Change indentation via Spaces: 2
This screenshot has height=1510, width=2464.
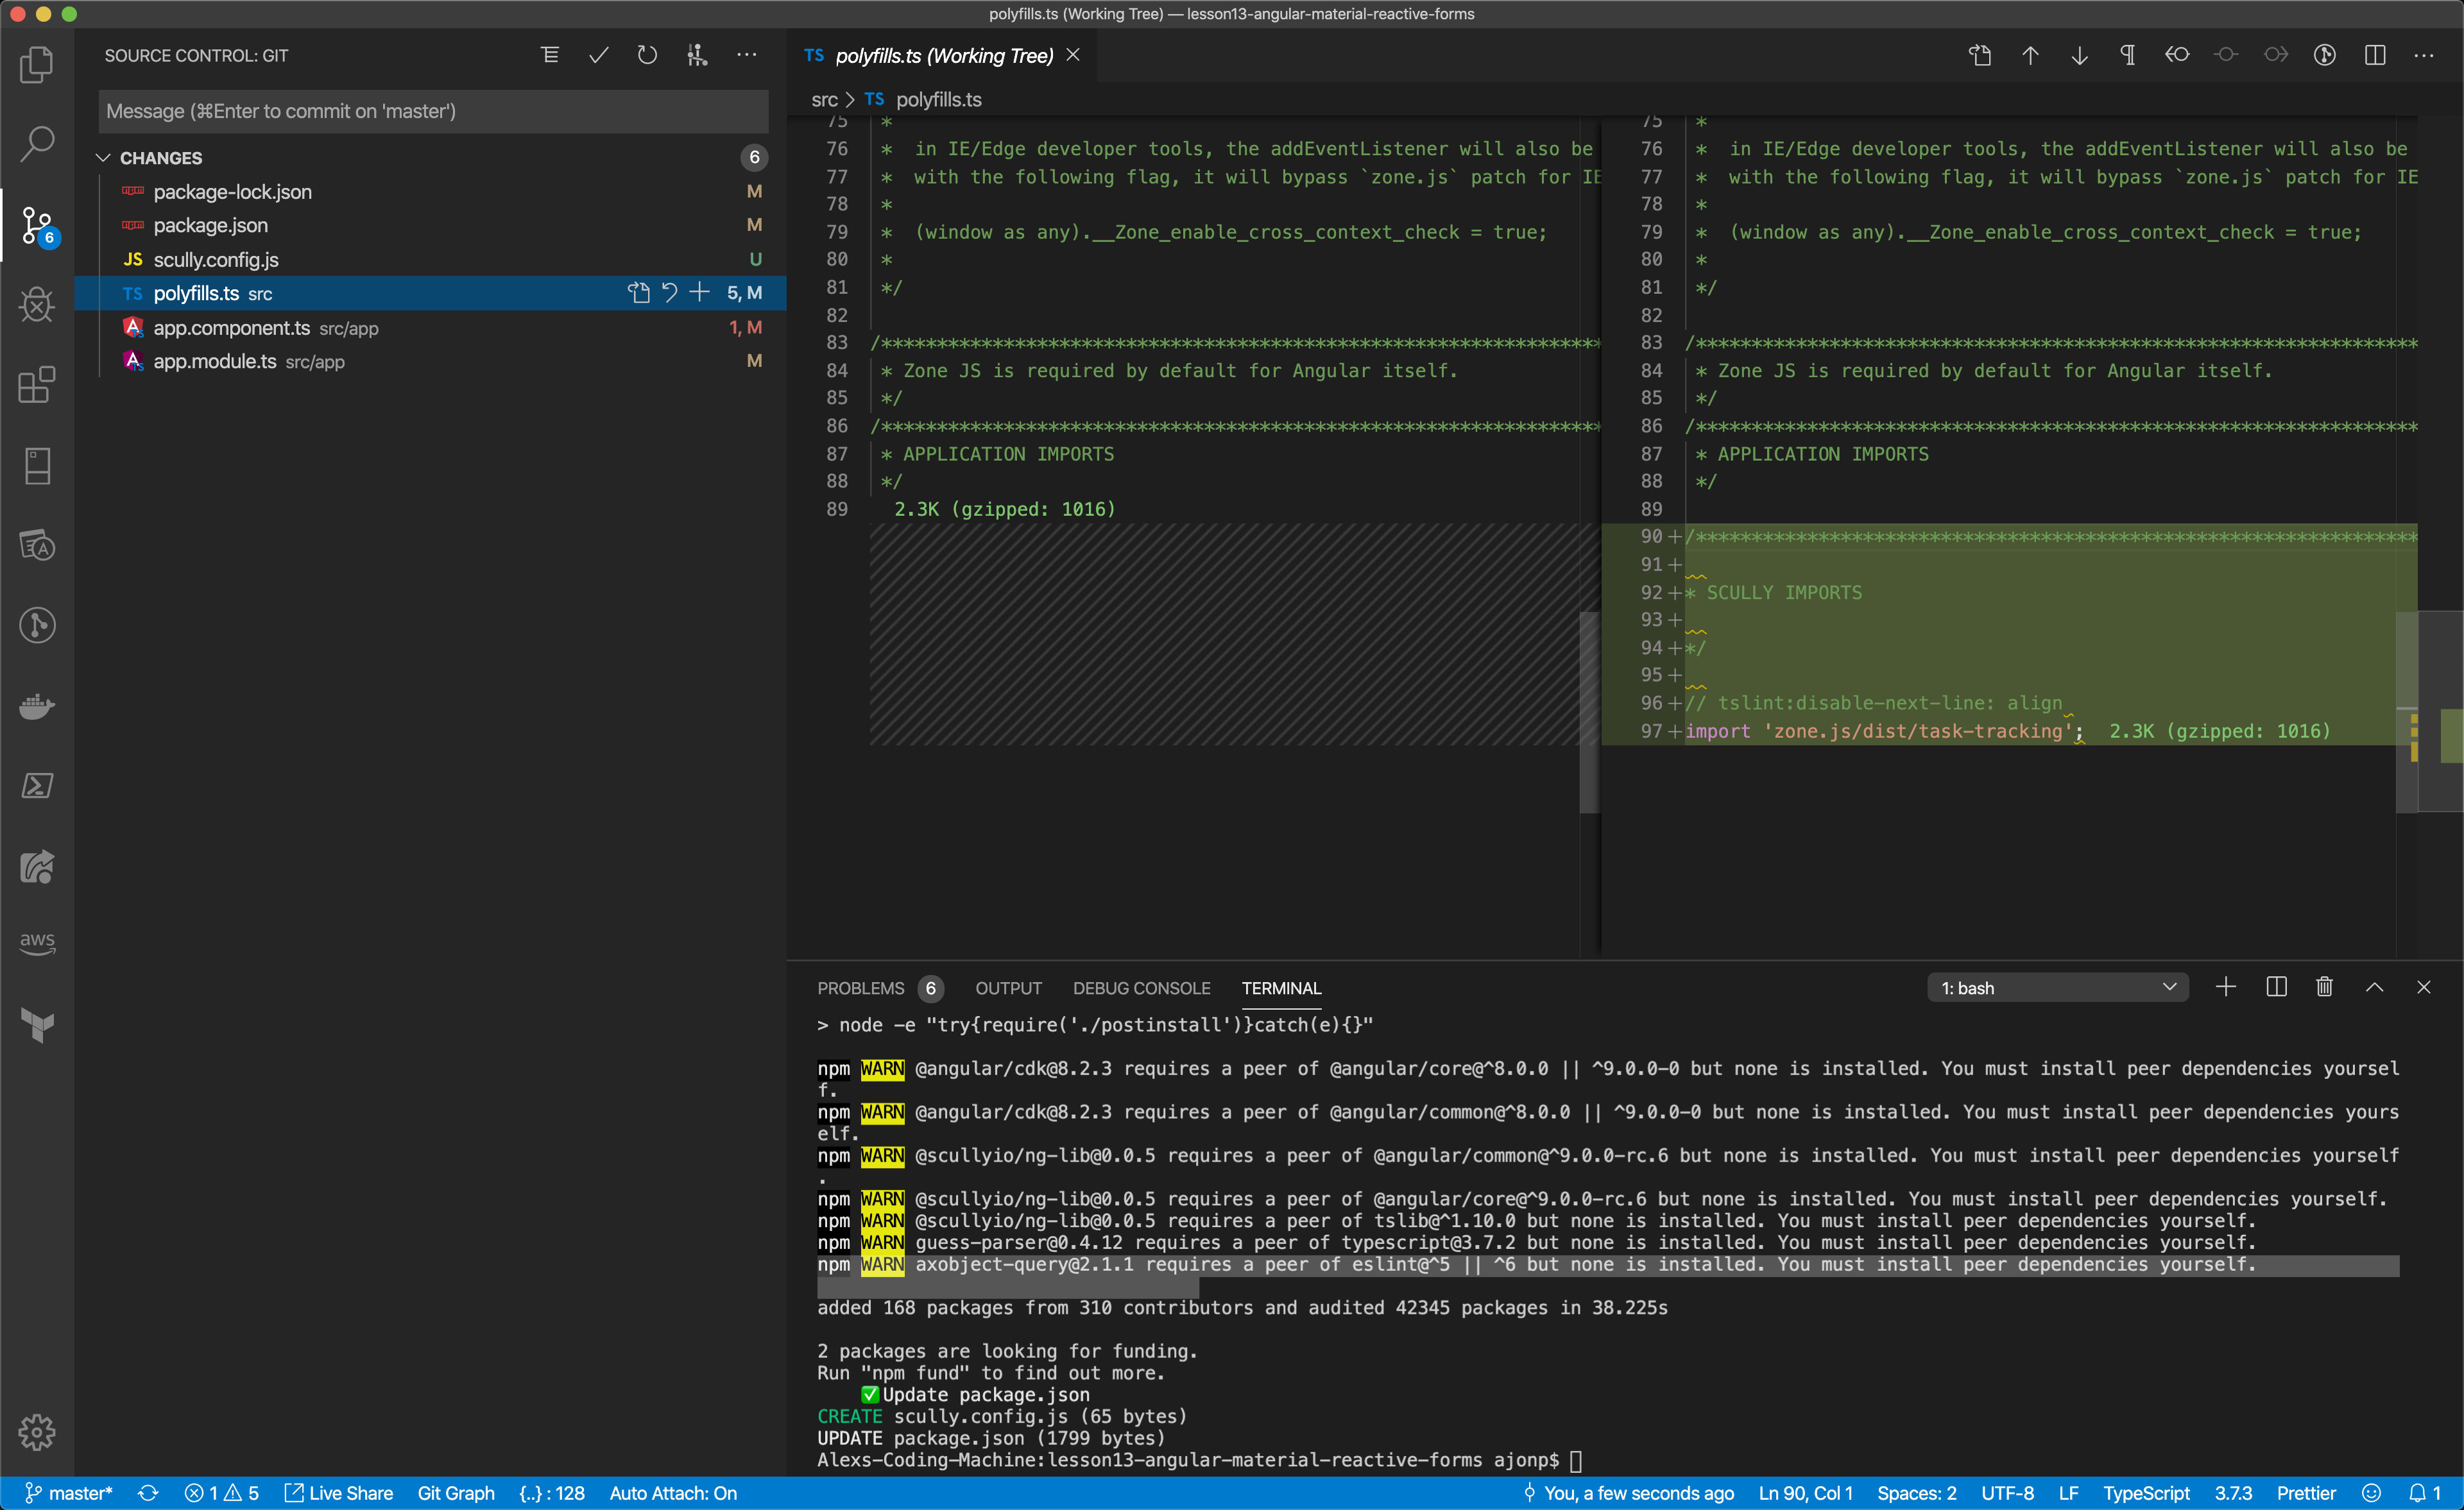[x=1916, y=1493]
